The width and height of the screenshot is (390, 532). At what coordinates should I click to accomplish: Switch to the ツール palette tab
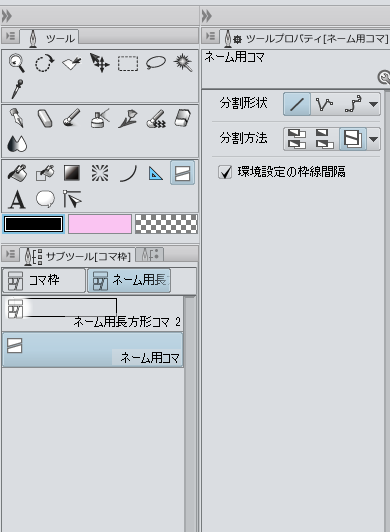click(50, 37)
